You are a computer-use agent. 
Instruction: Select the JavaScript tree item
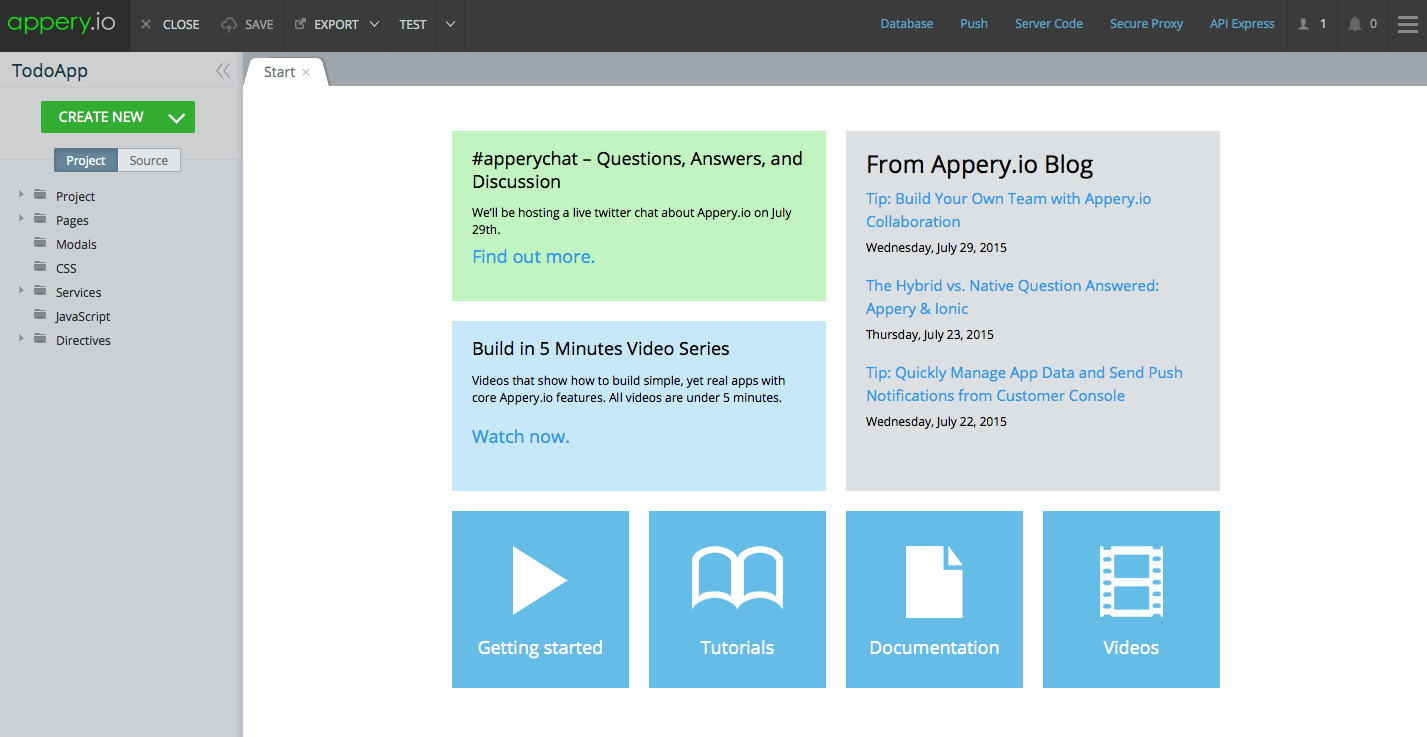tap(83, 317)
